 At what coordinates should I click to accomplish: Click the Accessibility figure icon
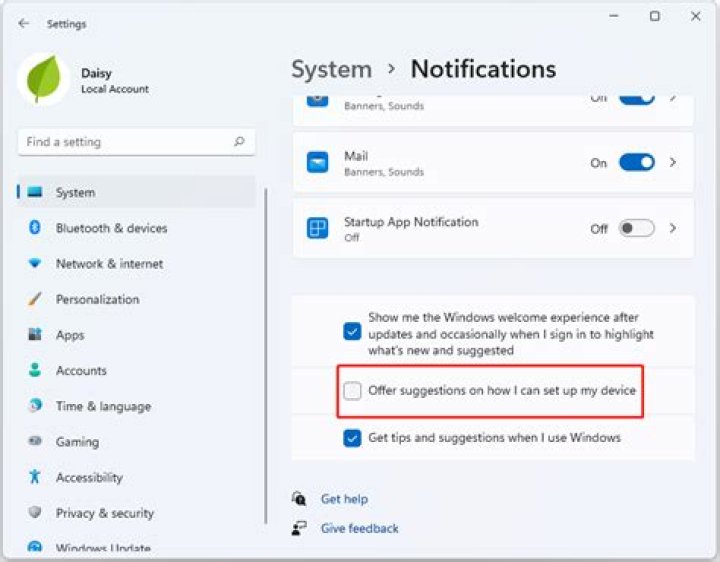pos(35,477)
